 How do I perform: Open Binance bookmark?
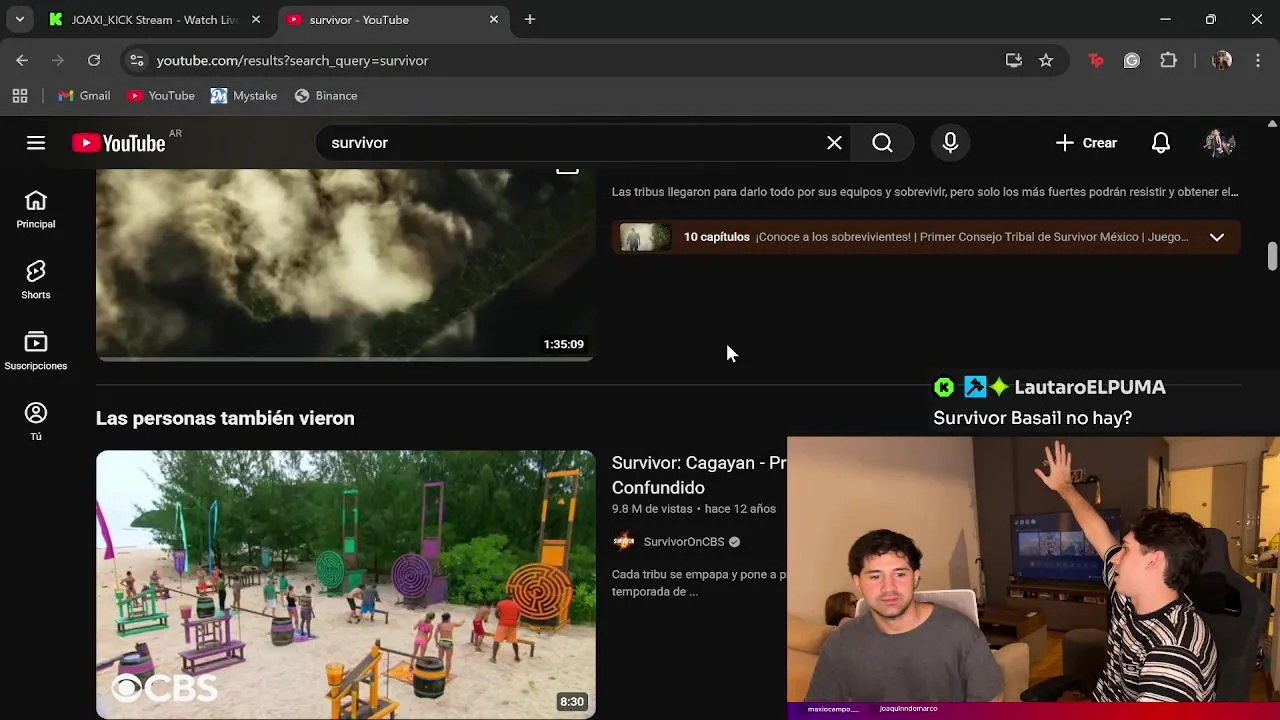326,96
